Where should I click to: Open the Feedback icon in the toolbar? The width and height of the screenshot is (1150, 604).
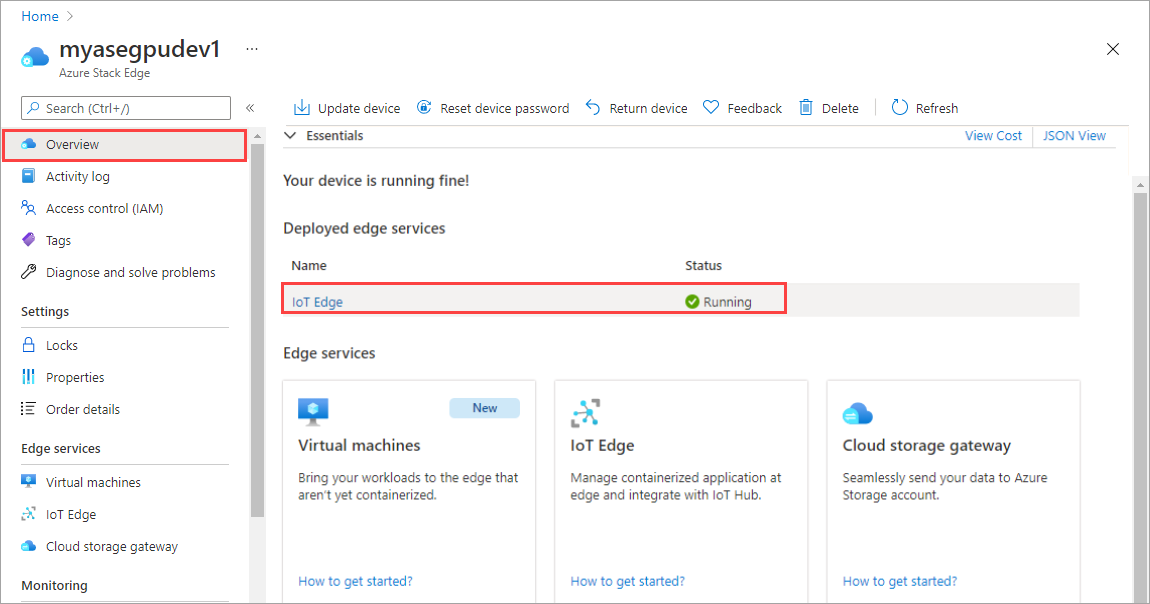[x=711, y=107]
